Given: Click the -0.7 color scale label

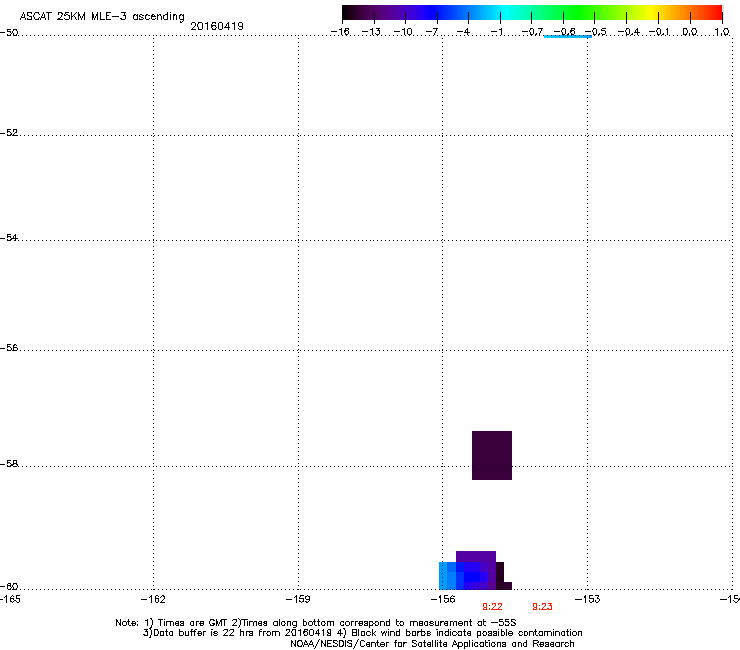Looking at the screenshot, I should [532, 32].
